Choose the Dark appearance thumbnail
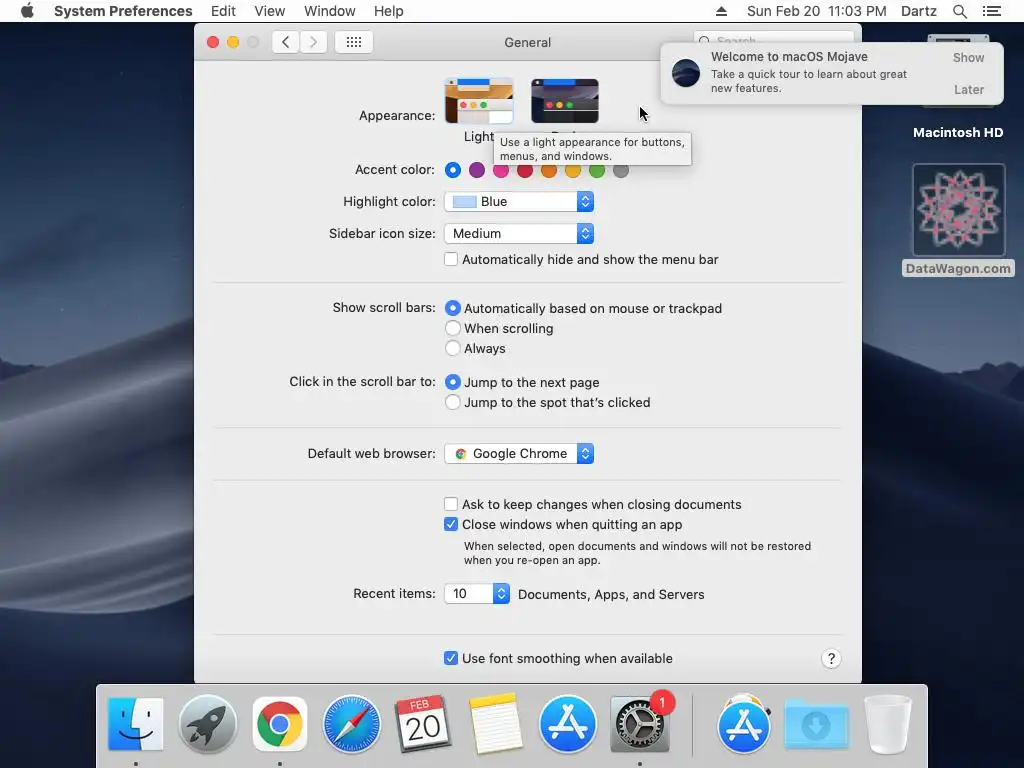The height and width of the screenshot is (768, 1024). pos(565,101)
